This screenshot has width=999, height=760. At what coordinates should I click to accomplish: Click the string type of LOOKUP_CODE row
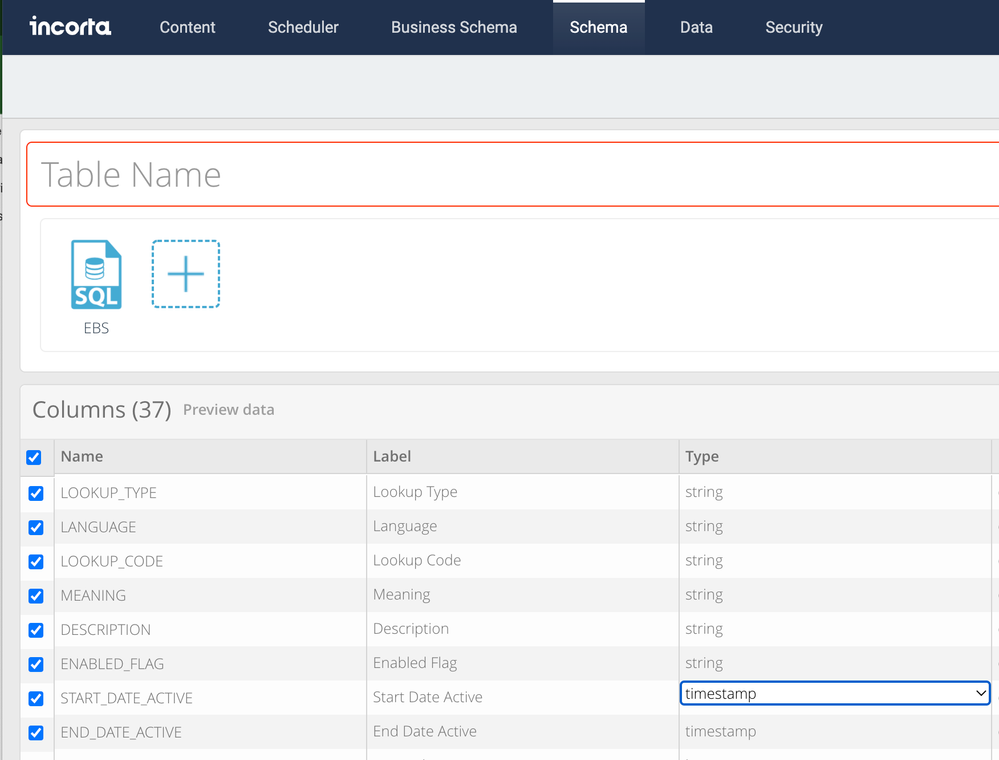704,560
